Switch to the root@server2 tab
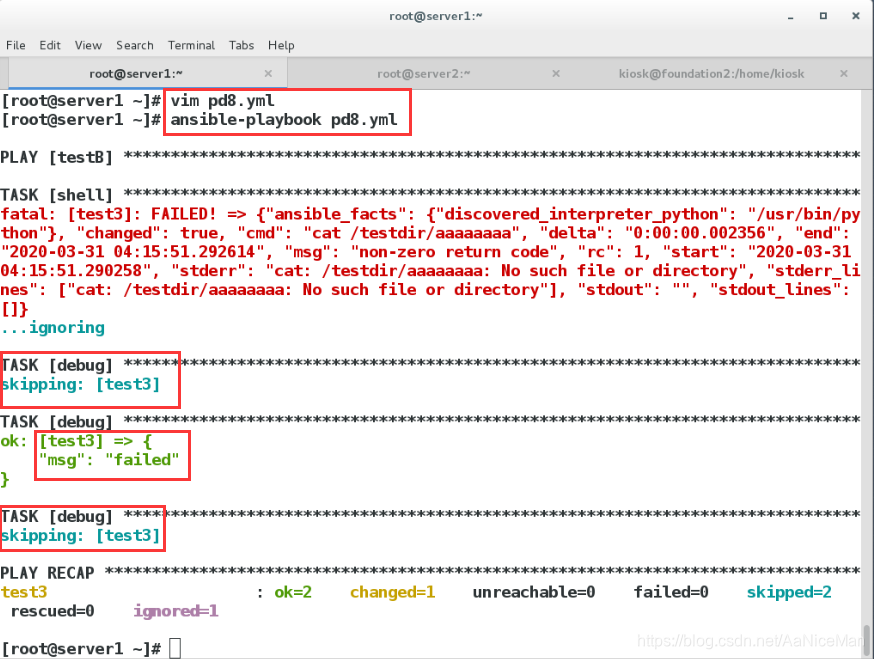Viewport: 874px width, 659px height. pyautogui.click(x=424, y=74)
